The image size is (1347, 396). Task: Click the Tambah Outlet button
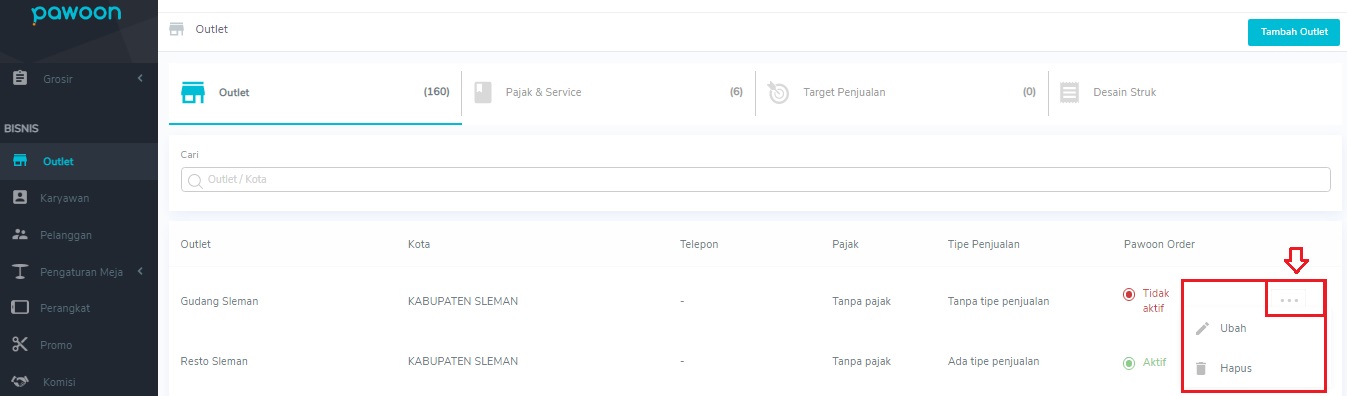point(1293,32)
